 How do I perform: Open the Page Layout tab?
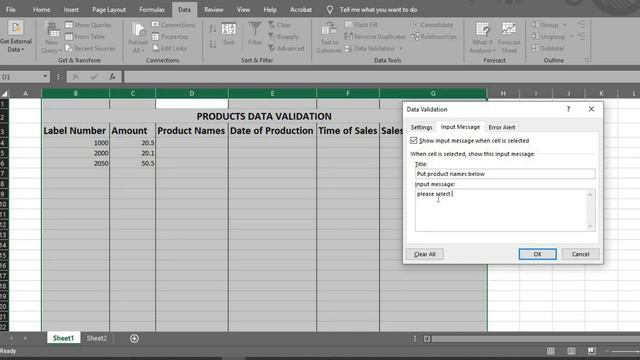click(109, 9)
